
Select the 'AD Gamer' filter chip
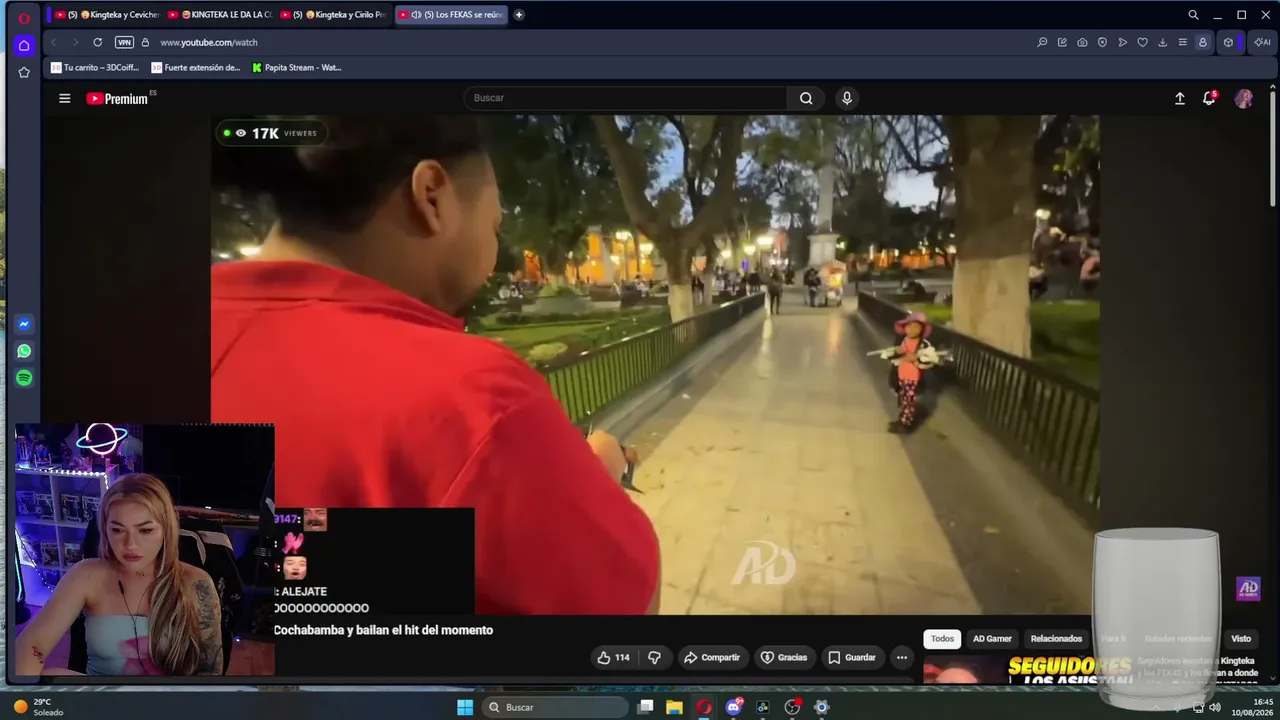click(993, 639)
